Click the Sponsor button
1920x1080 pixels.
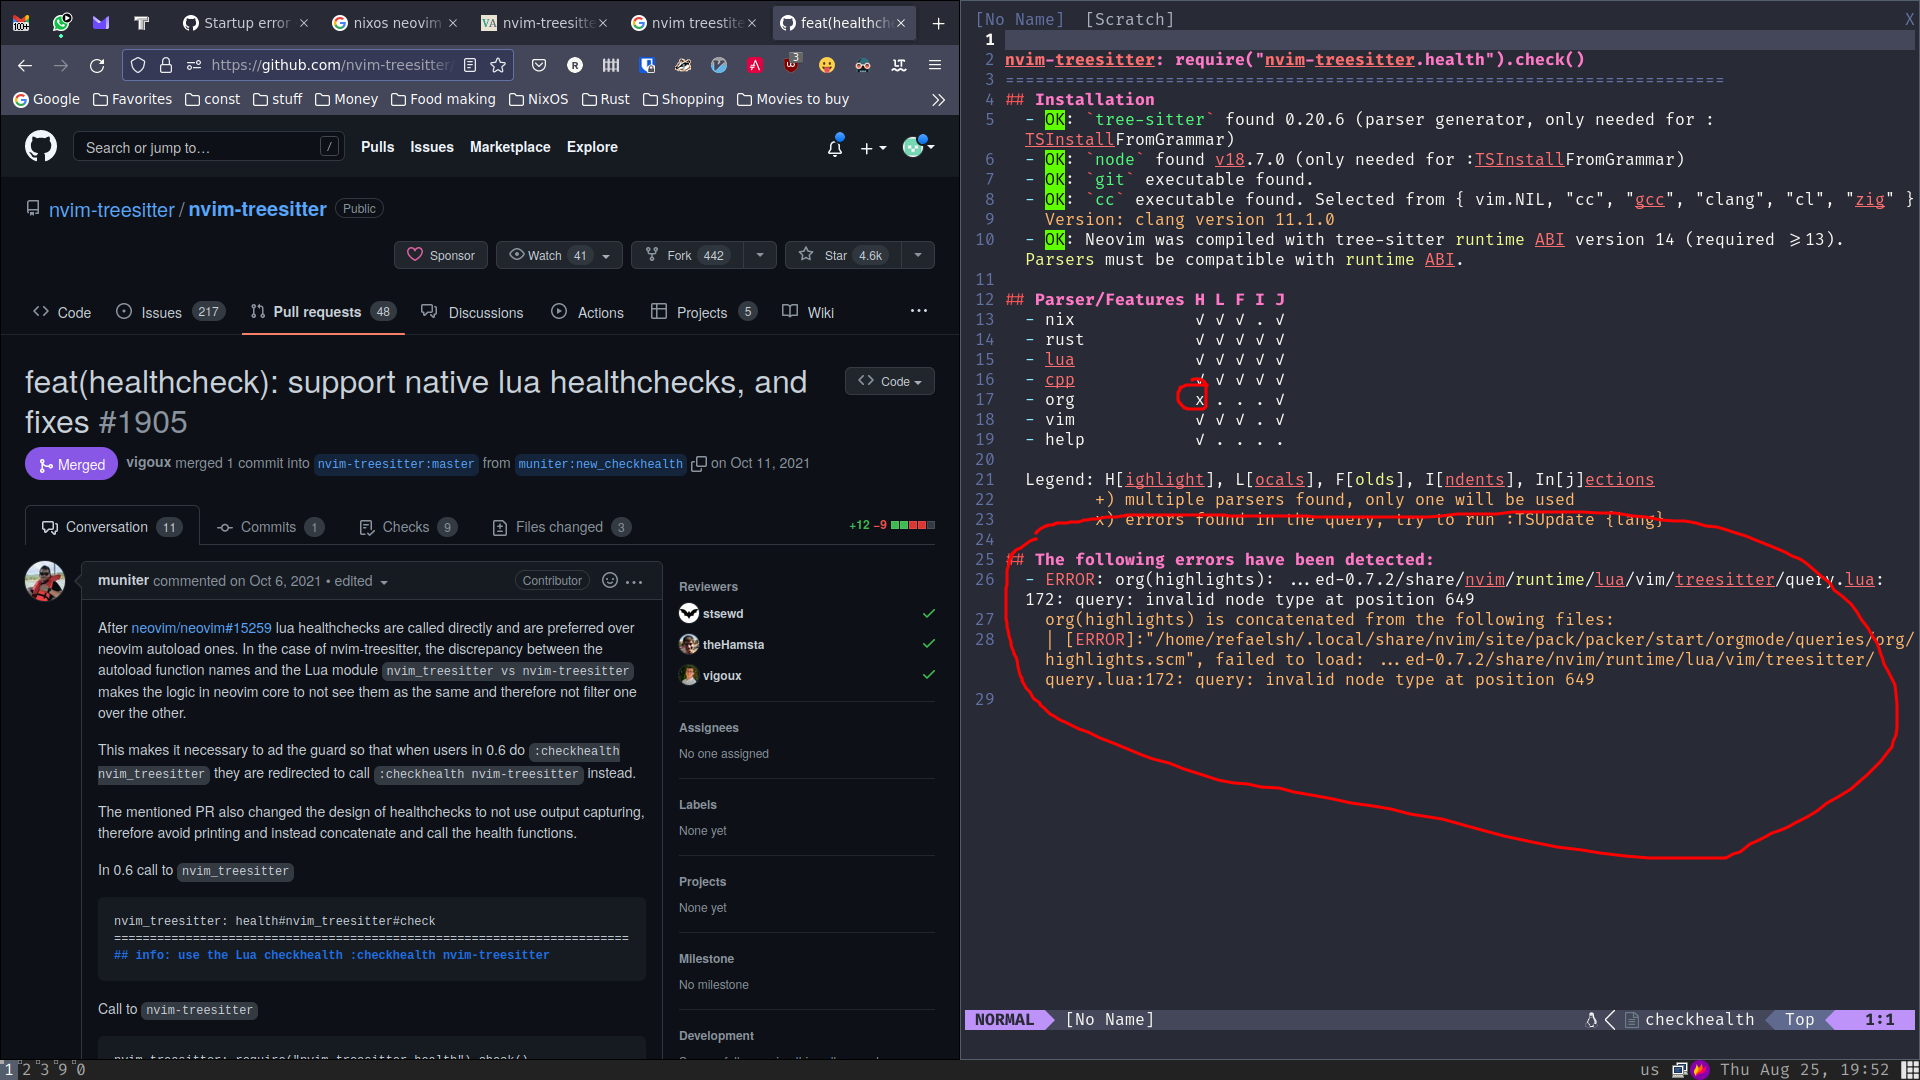tap(441, 255)
